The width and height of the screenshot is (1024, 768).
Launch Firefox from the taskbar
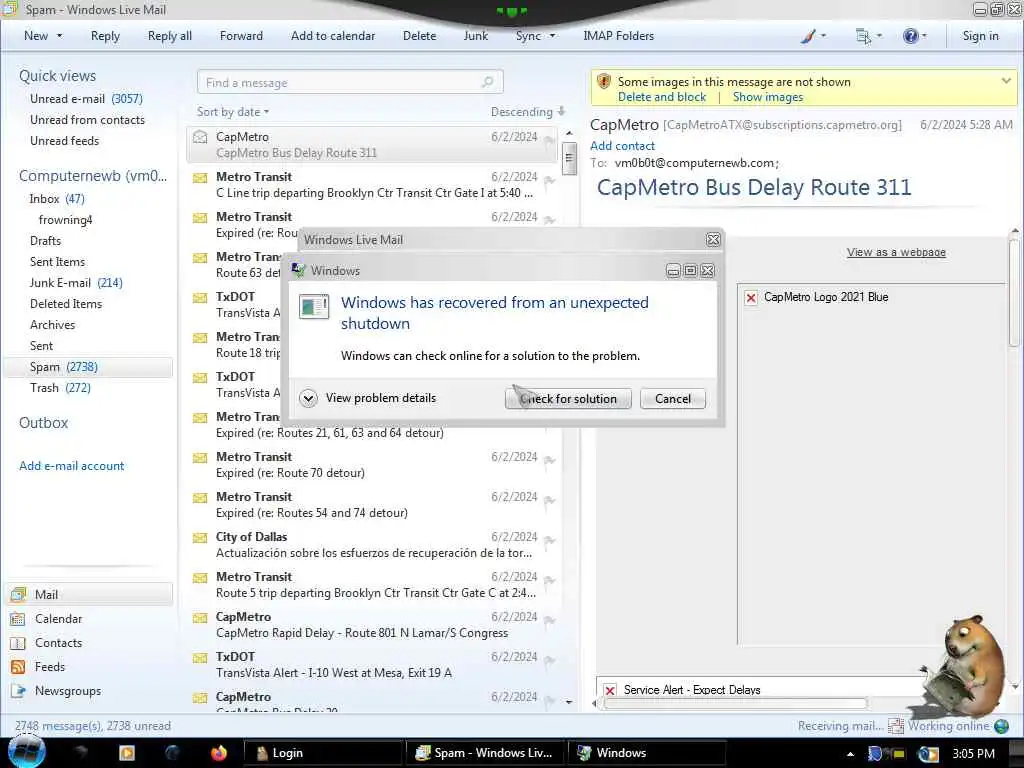pyautogui.click(x=219, y=753)
